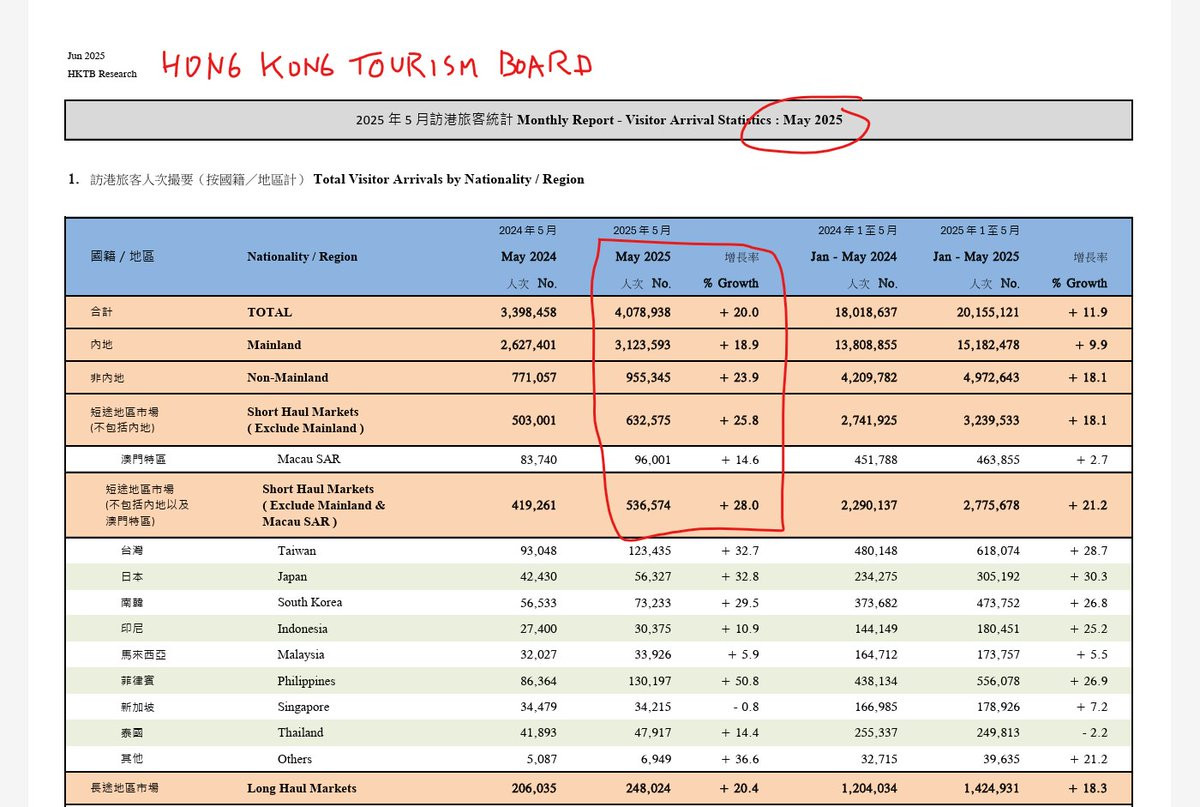1200x807 pixels.
Task: Select the 'Singapore' row label
Action: pos(303,707)
